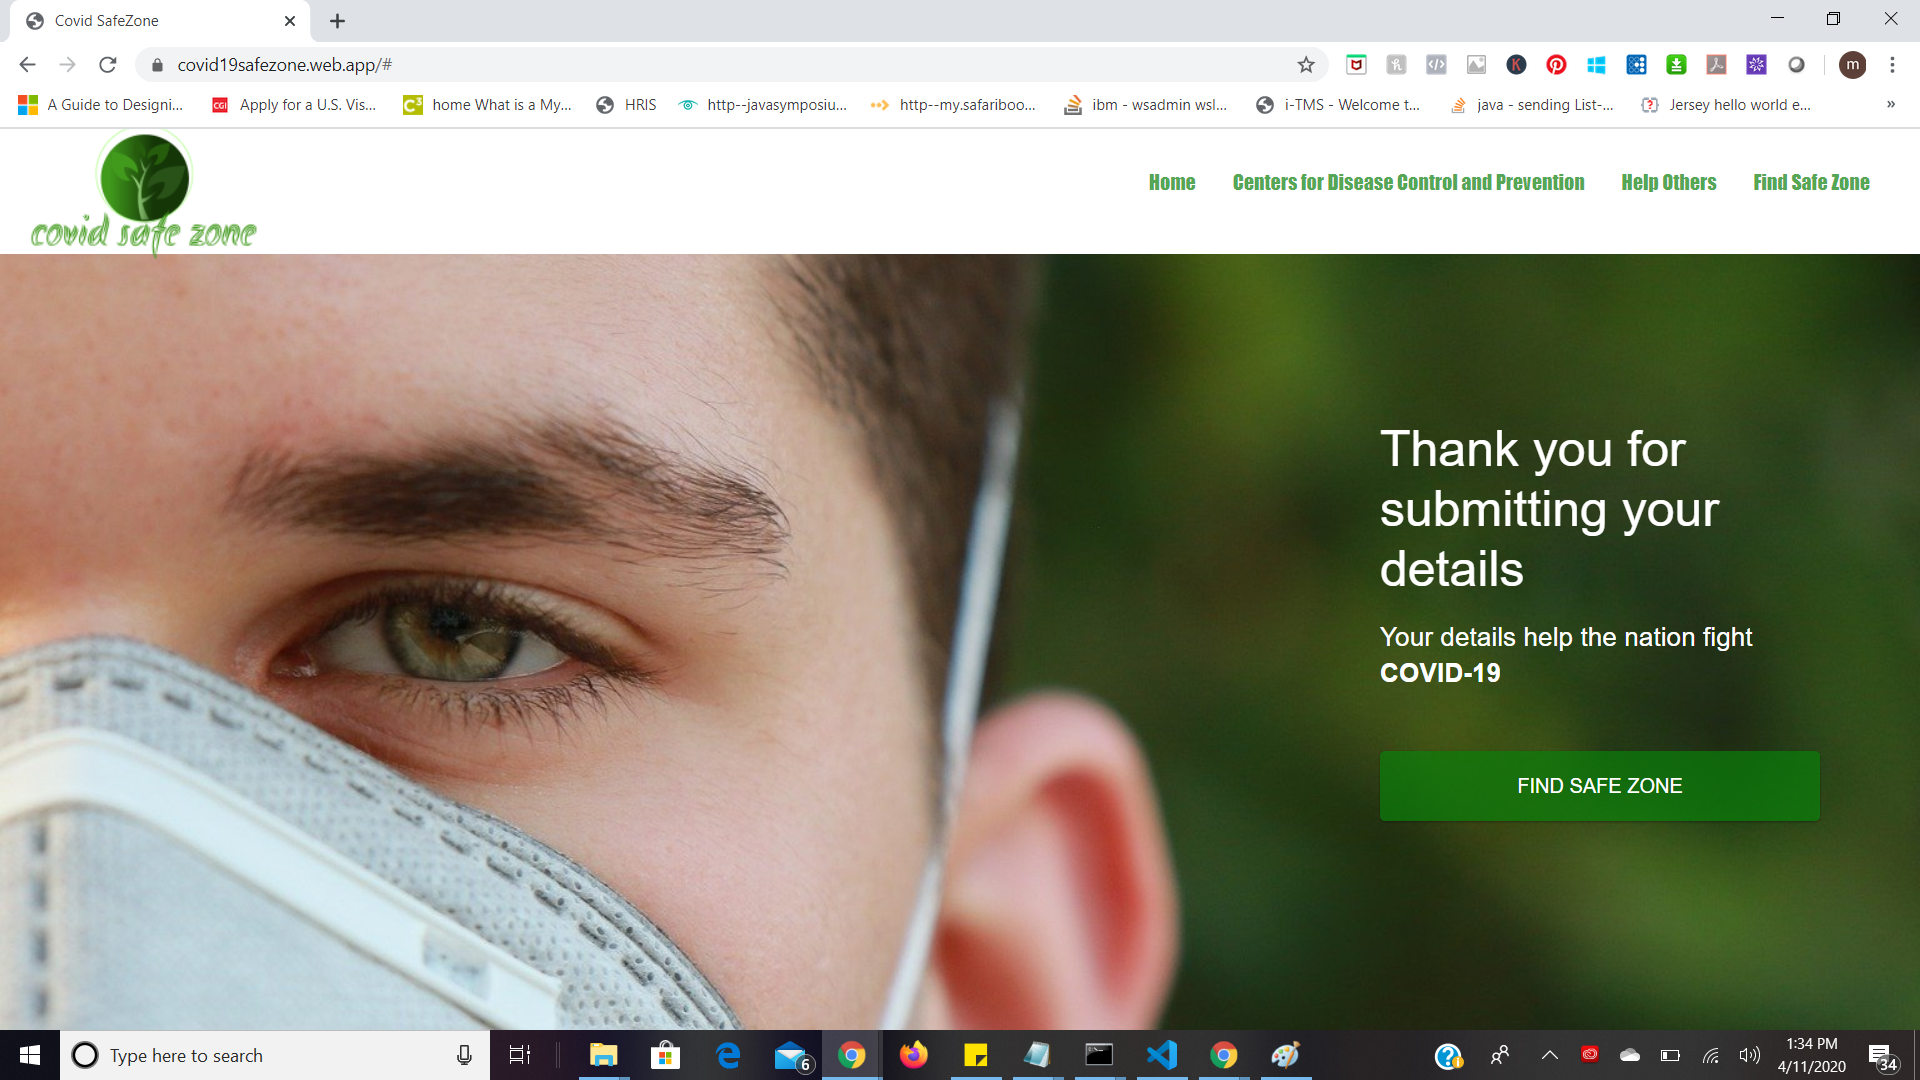Select the Covid SafeZone tab

(x=160, y=21)
